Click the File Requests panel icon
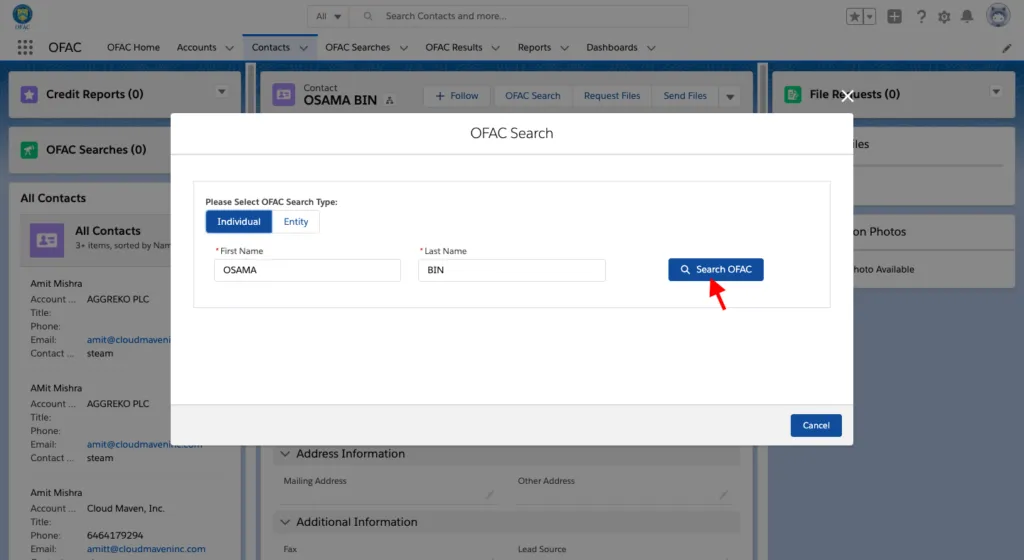This screenshot has width=1024, height=560. pos(793,95)
